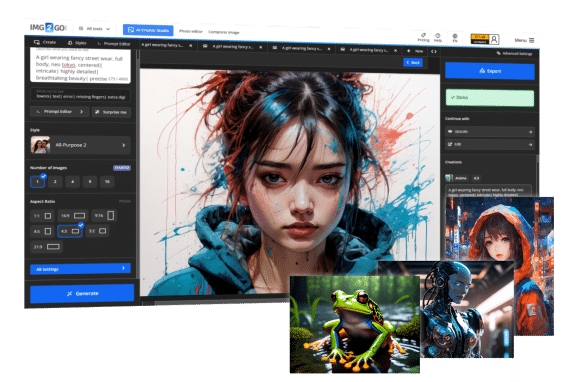Select 9 images count
This screenshot has height=382, width=570.
click(x=90, y=181)
